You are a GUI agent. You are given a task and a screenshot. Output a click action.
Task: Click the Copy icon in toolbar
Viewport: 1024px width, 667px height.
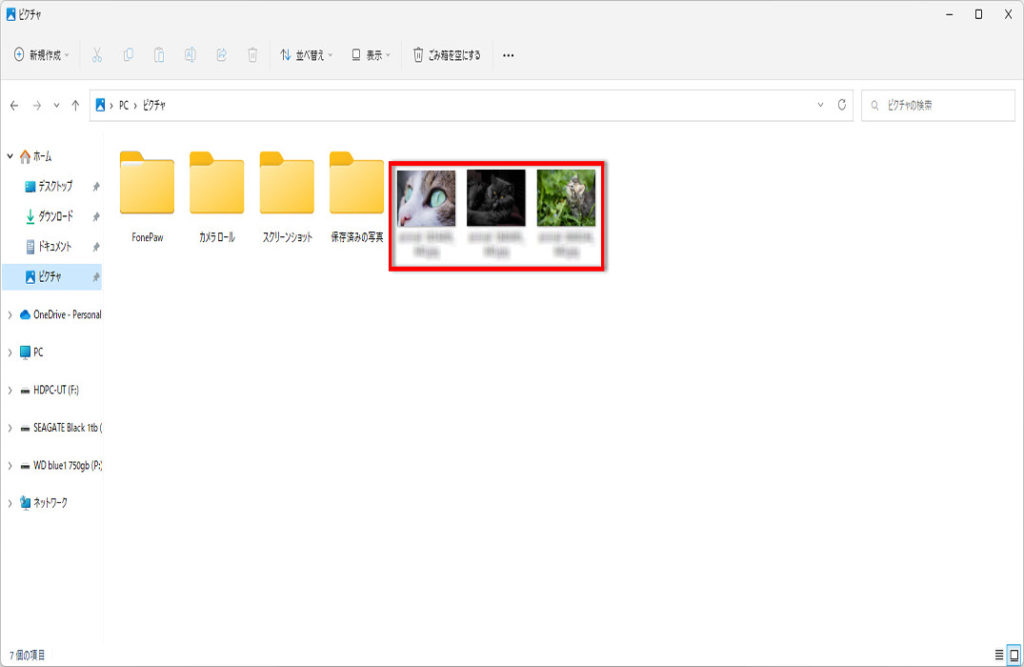[128, 55]
